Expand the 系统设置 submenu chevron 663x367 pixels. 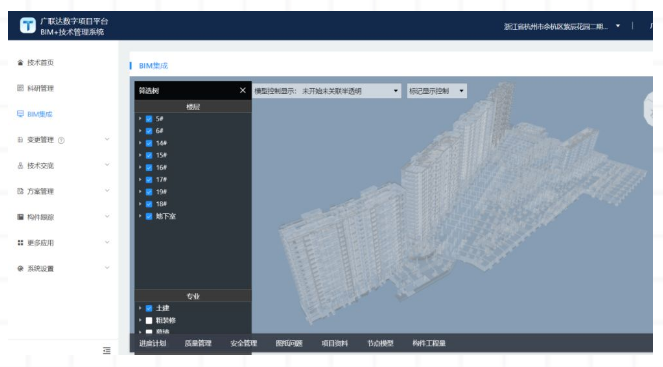tap(107, 268)
